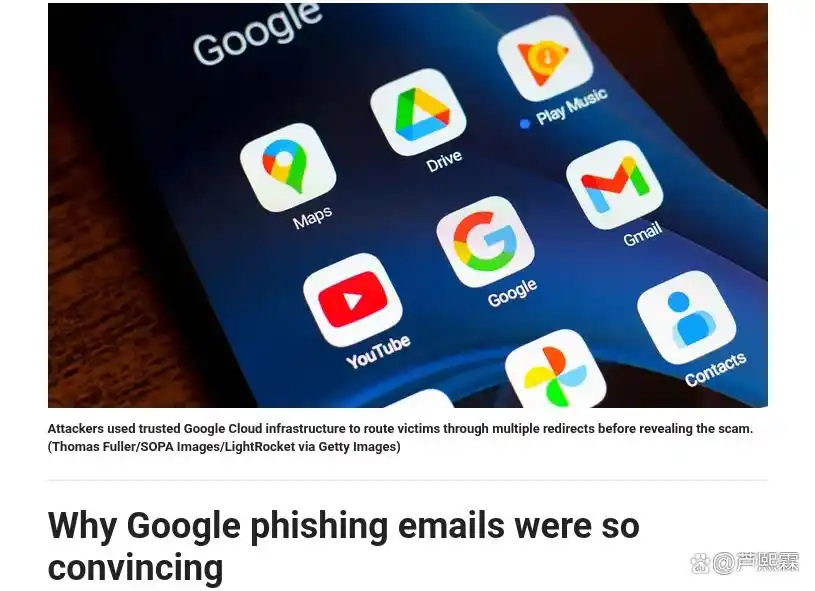
Task: Click the 'YouTube' label under the icon
Action: pyautogui.click(x=378, y=352)
